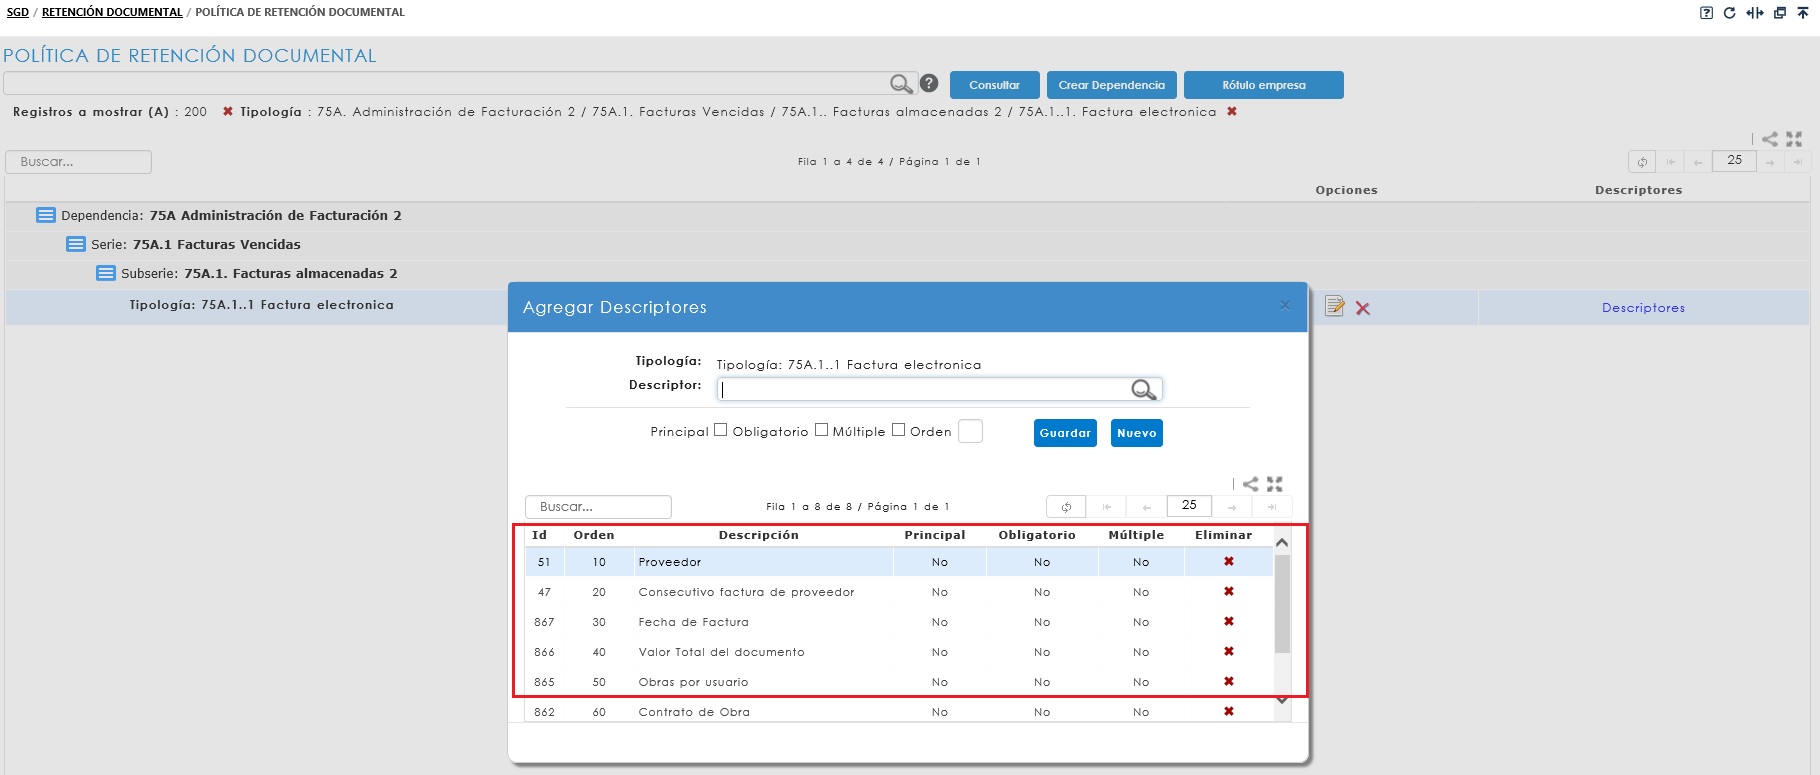
Task: Select the Tipología 75A.1..1 Factura electronica row
Action: [261, 305]
